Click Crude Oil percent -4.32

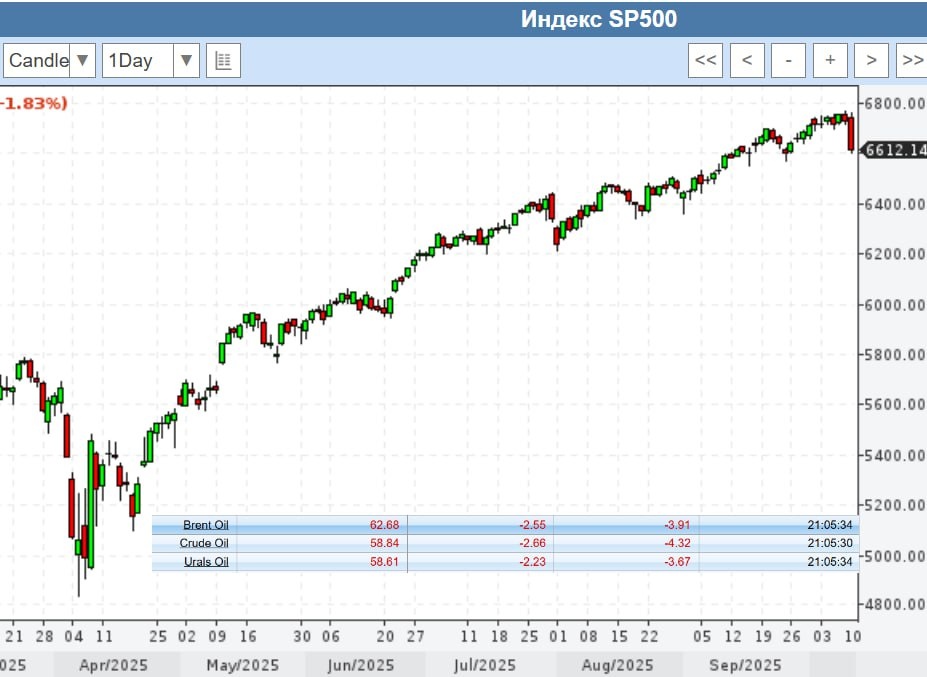pyautogui.click(x=678, y=543)
